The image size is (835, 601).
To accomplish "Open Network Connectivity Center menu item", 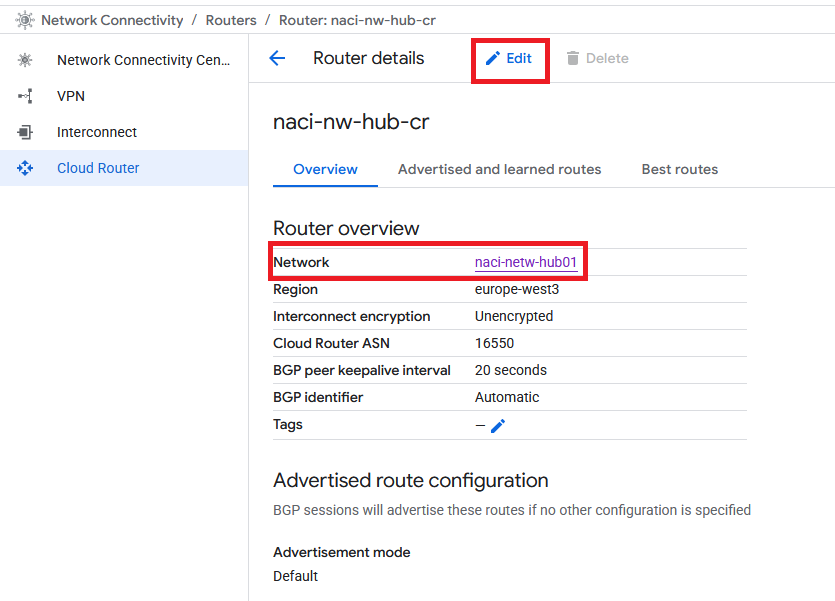I will point(143,60).
